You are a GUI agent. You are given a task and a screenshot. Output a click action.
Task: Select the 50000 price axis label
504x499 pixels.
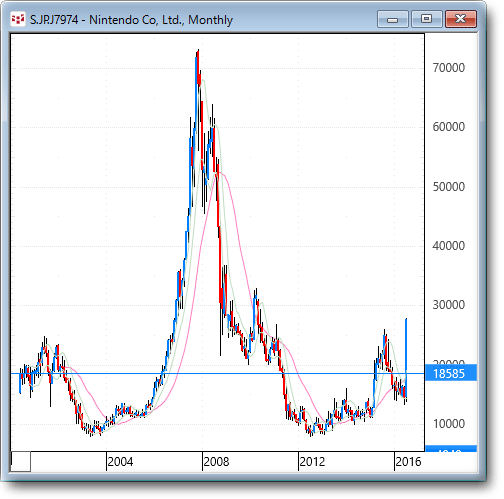click(x=448, y=187)
